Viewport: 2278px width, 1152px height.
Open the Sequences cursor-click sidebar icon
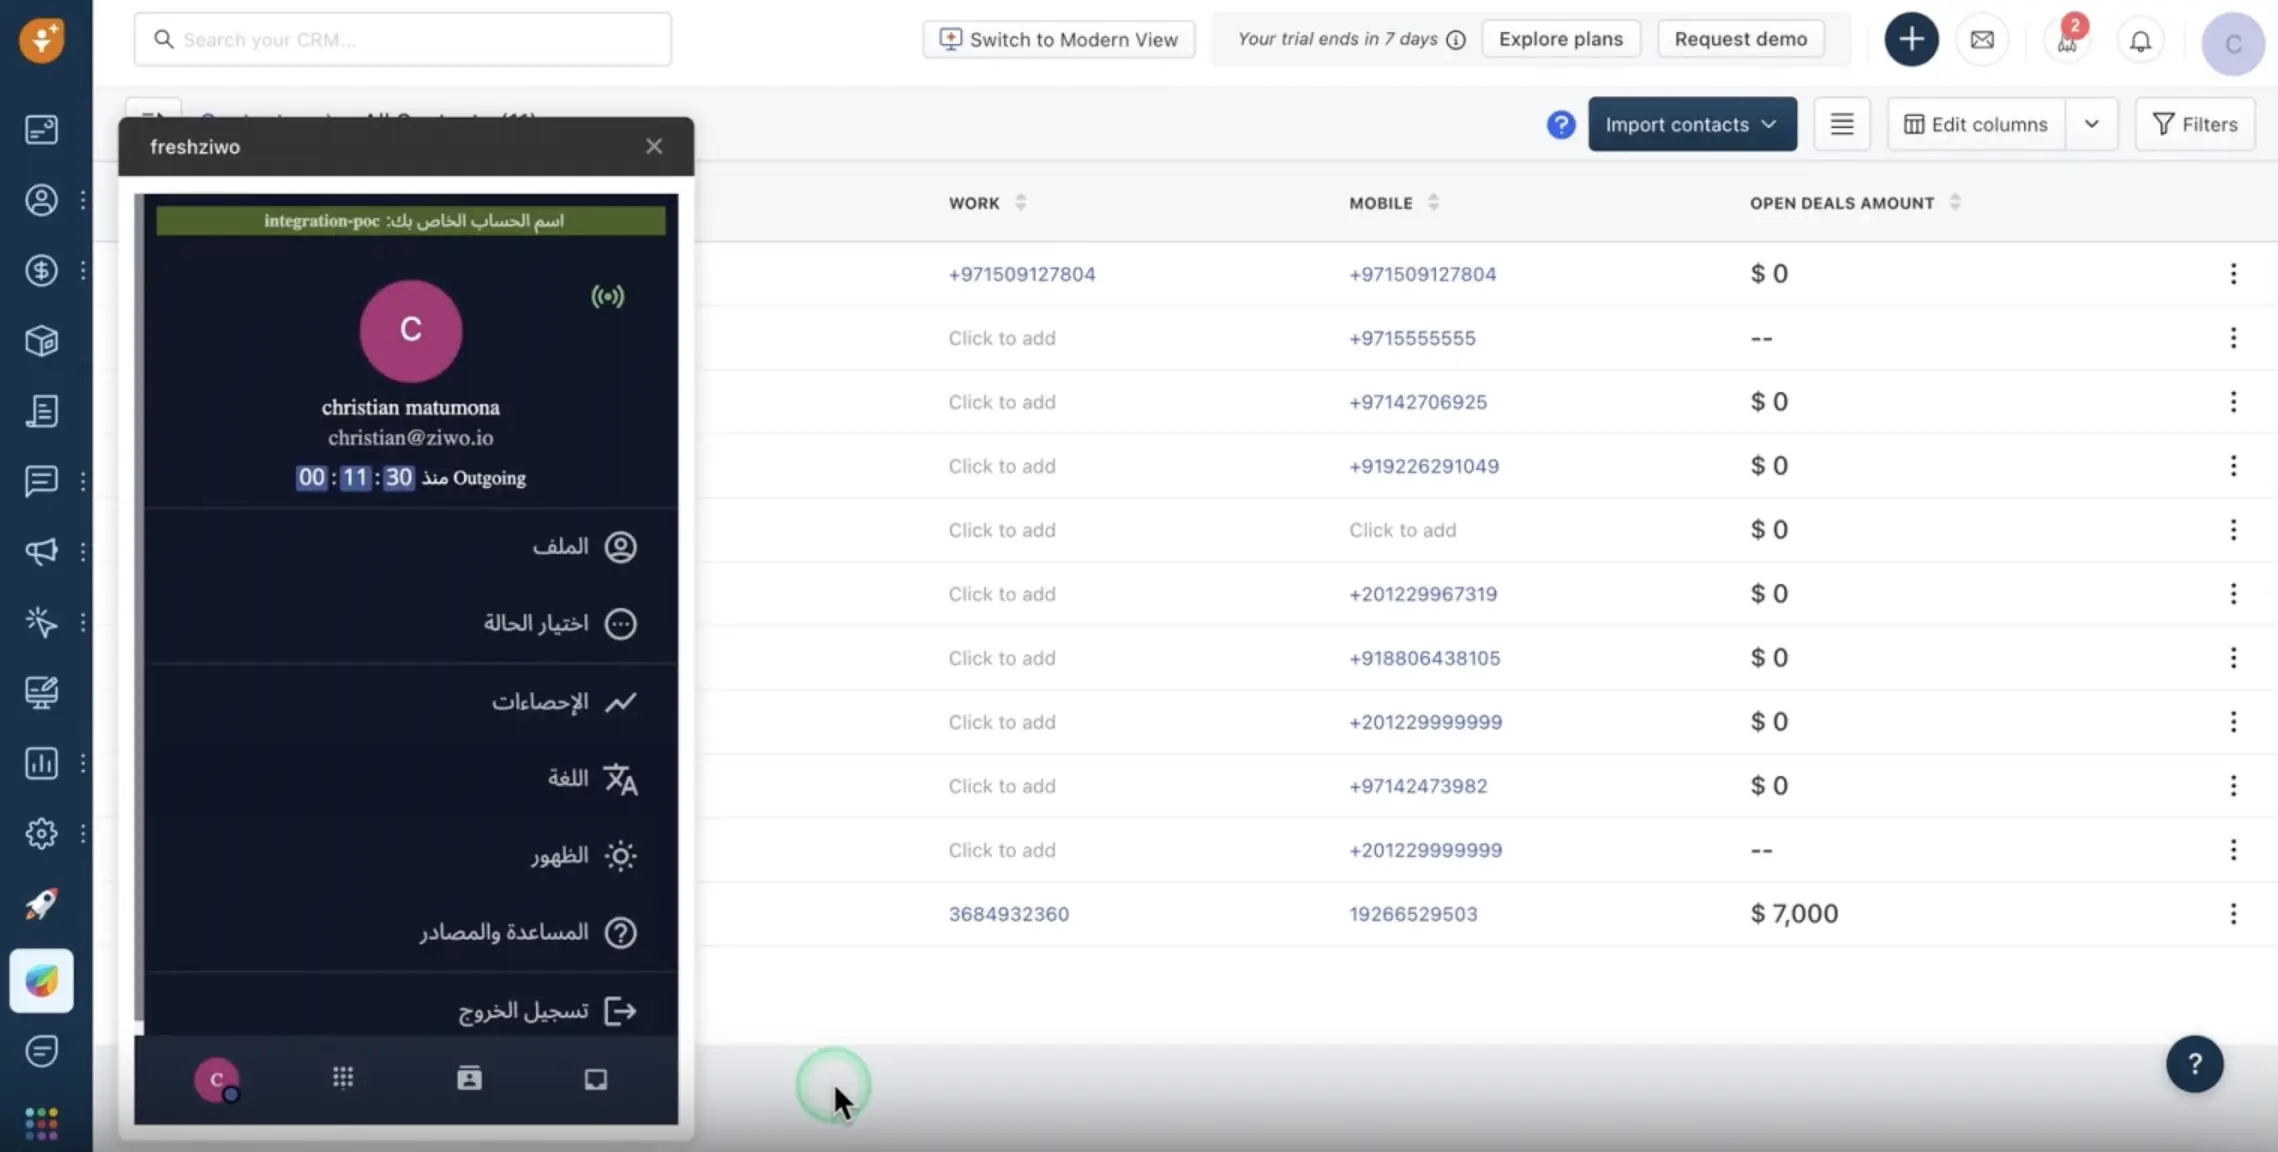[41, 622]
